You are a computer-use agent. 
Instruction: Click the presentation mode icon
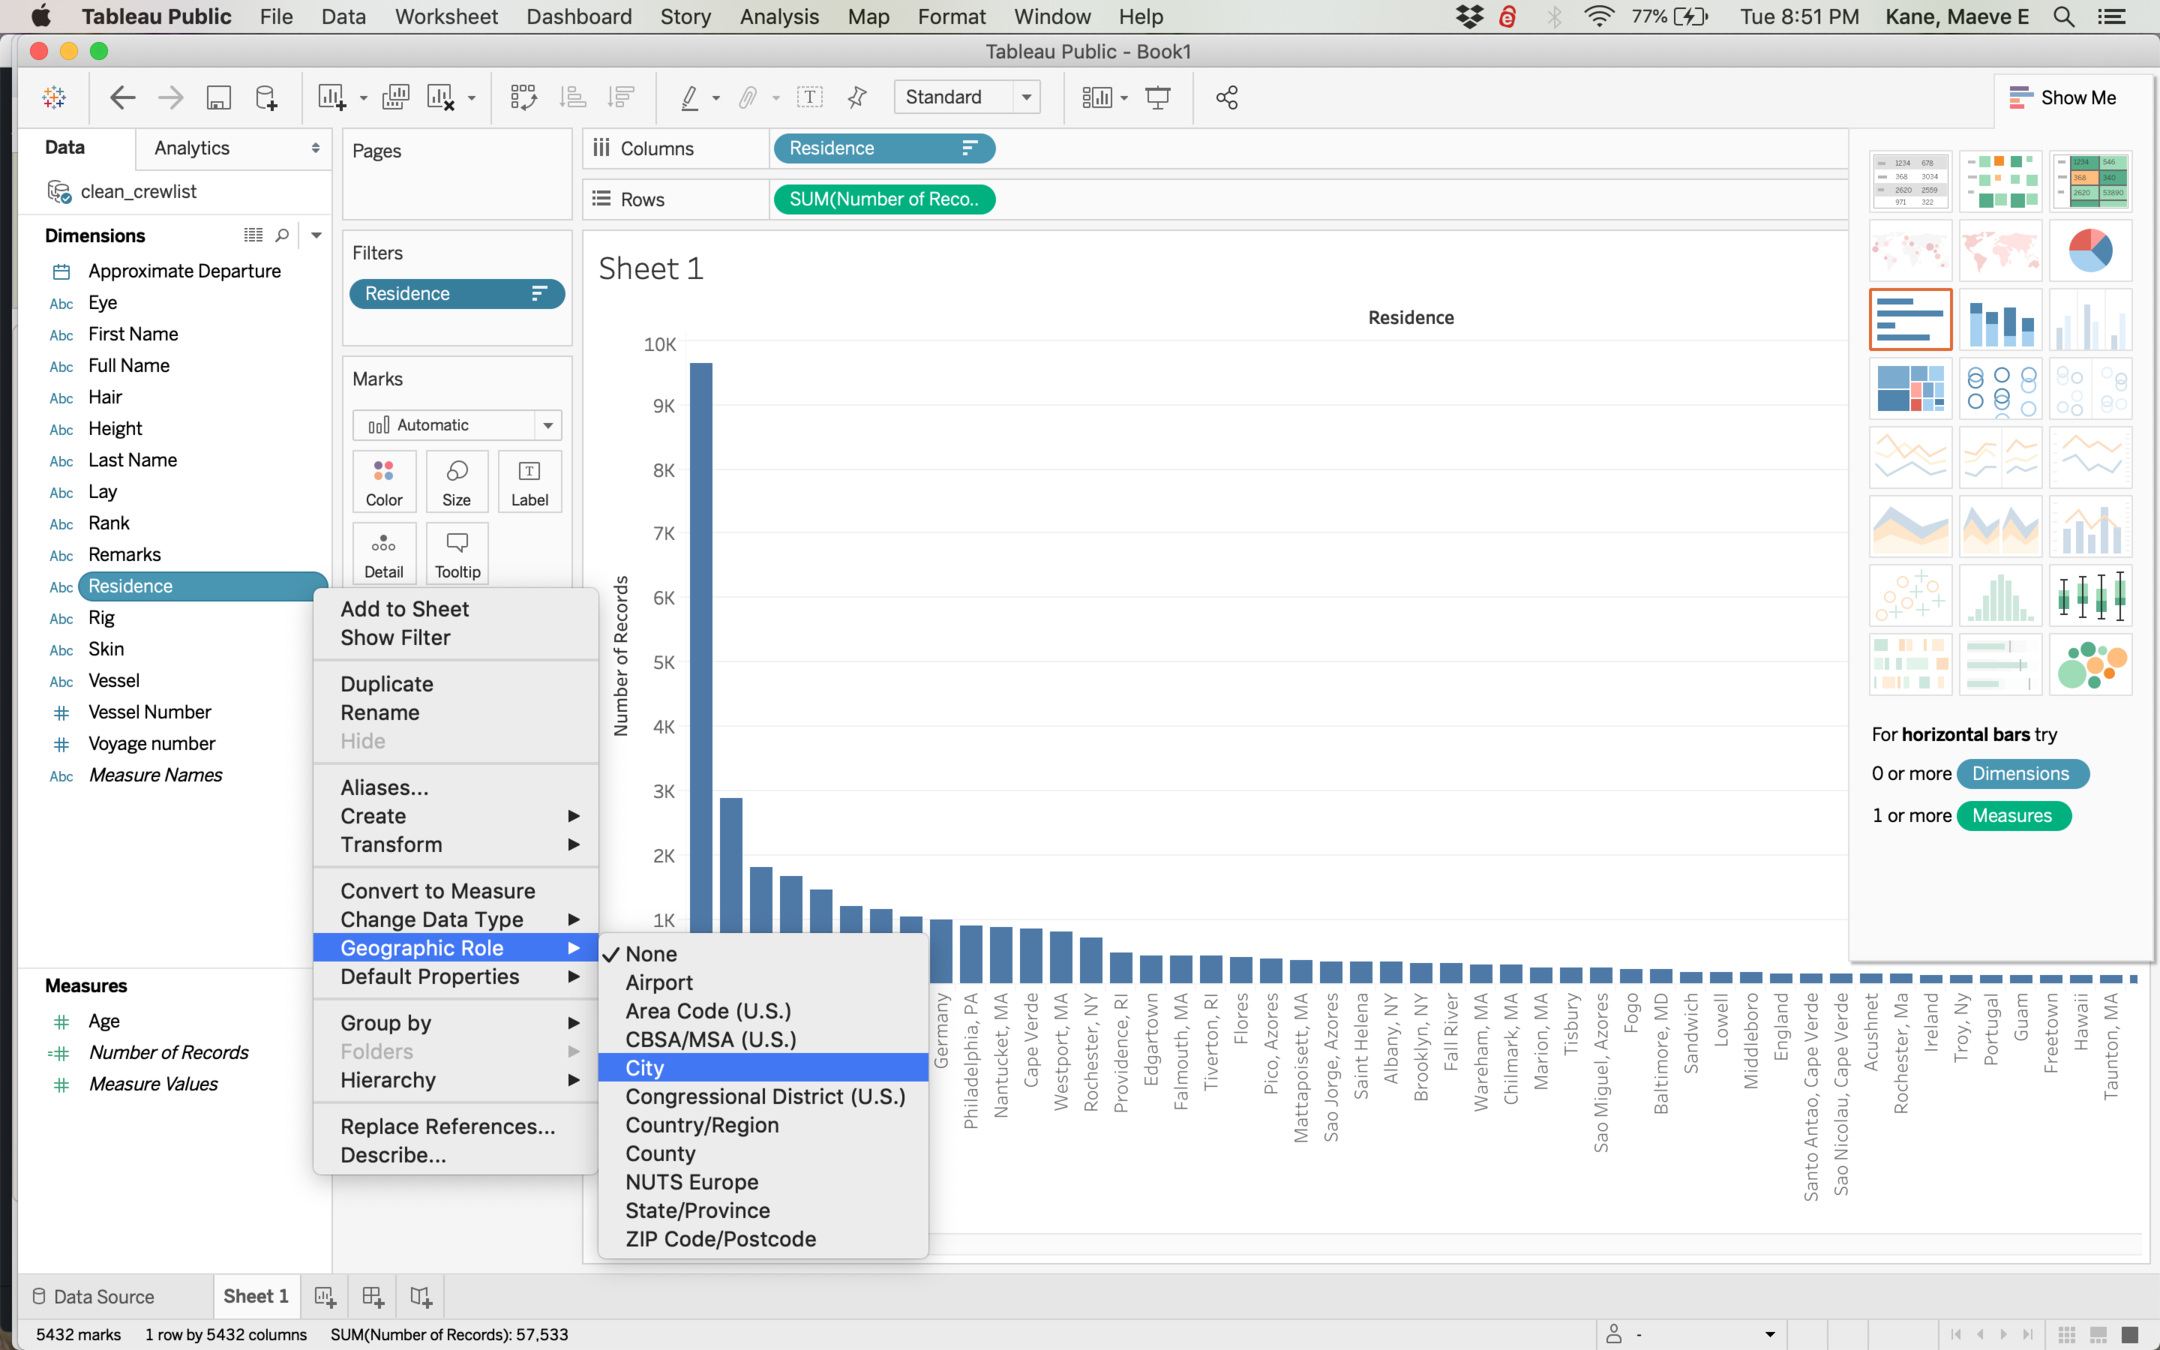[1158, 97]
